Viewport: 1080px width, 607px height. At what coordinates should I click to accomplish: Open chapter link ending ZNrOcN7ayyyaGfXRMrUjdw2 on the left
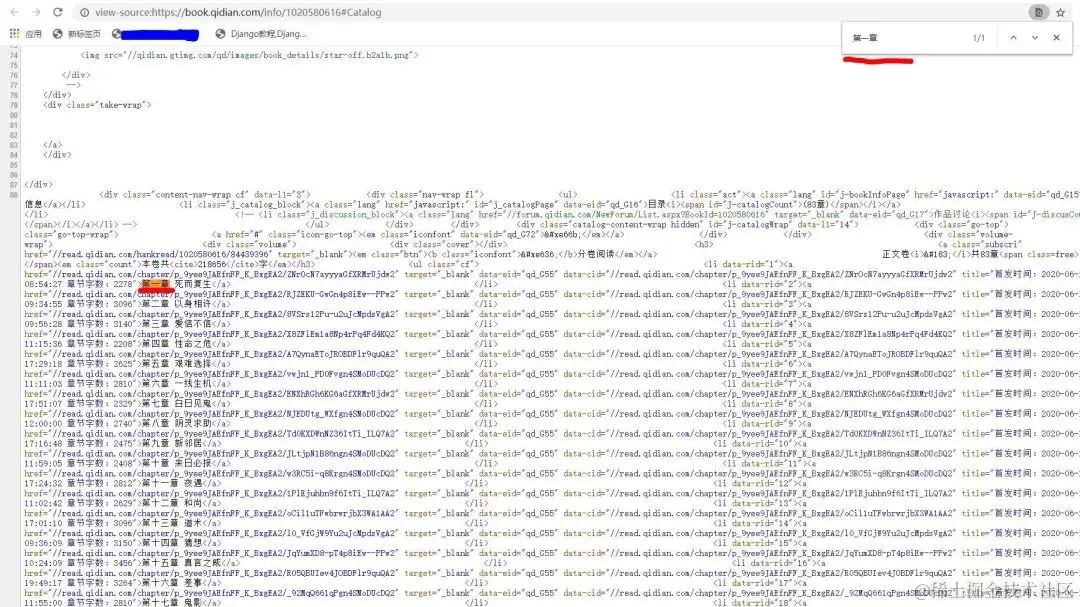224,274
